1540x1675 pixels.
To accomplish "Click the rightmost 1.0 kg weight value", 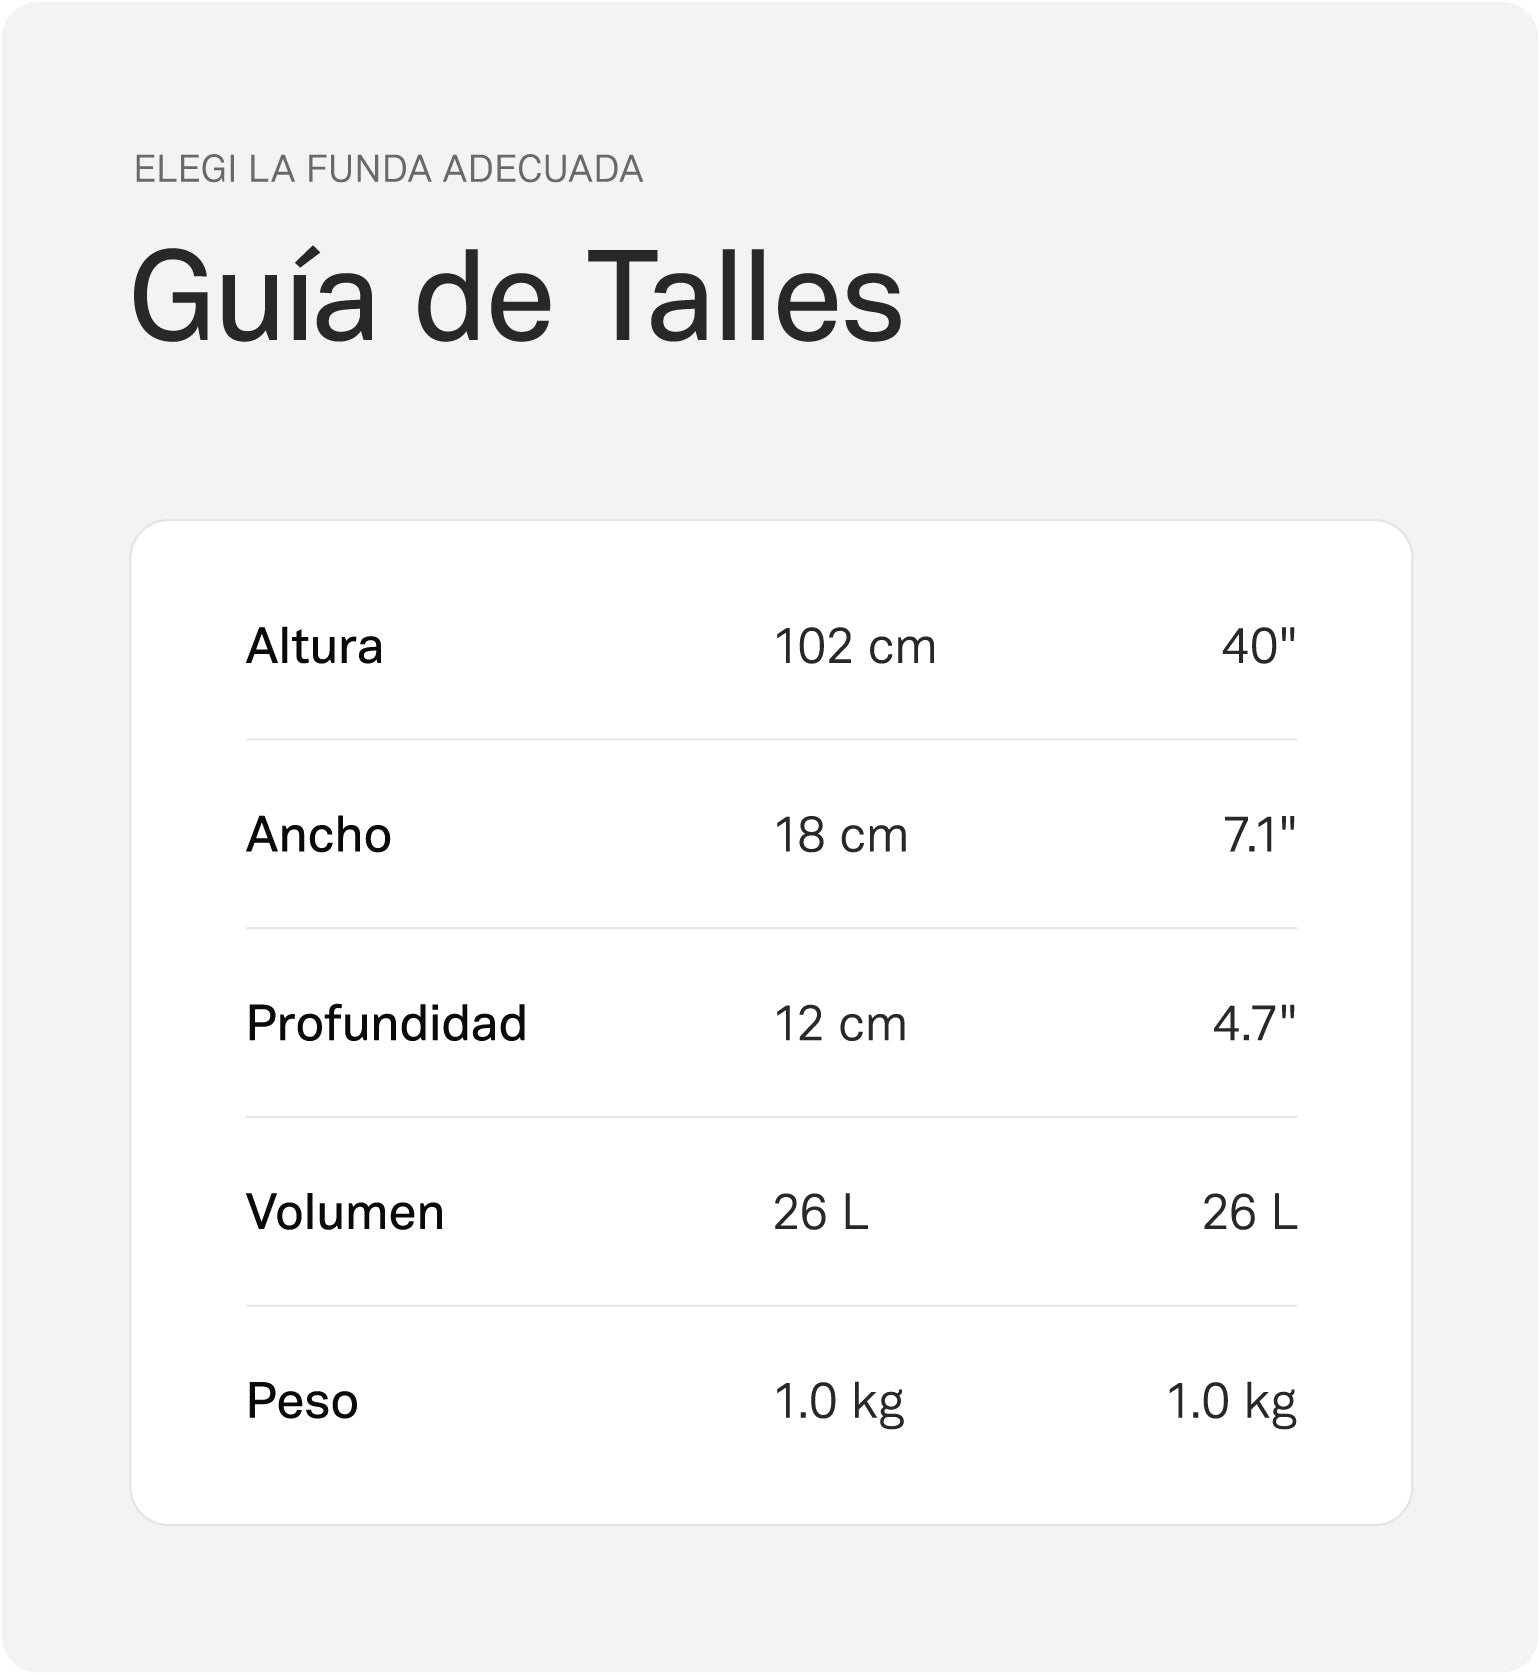I will (1232, 1402).
